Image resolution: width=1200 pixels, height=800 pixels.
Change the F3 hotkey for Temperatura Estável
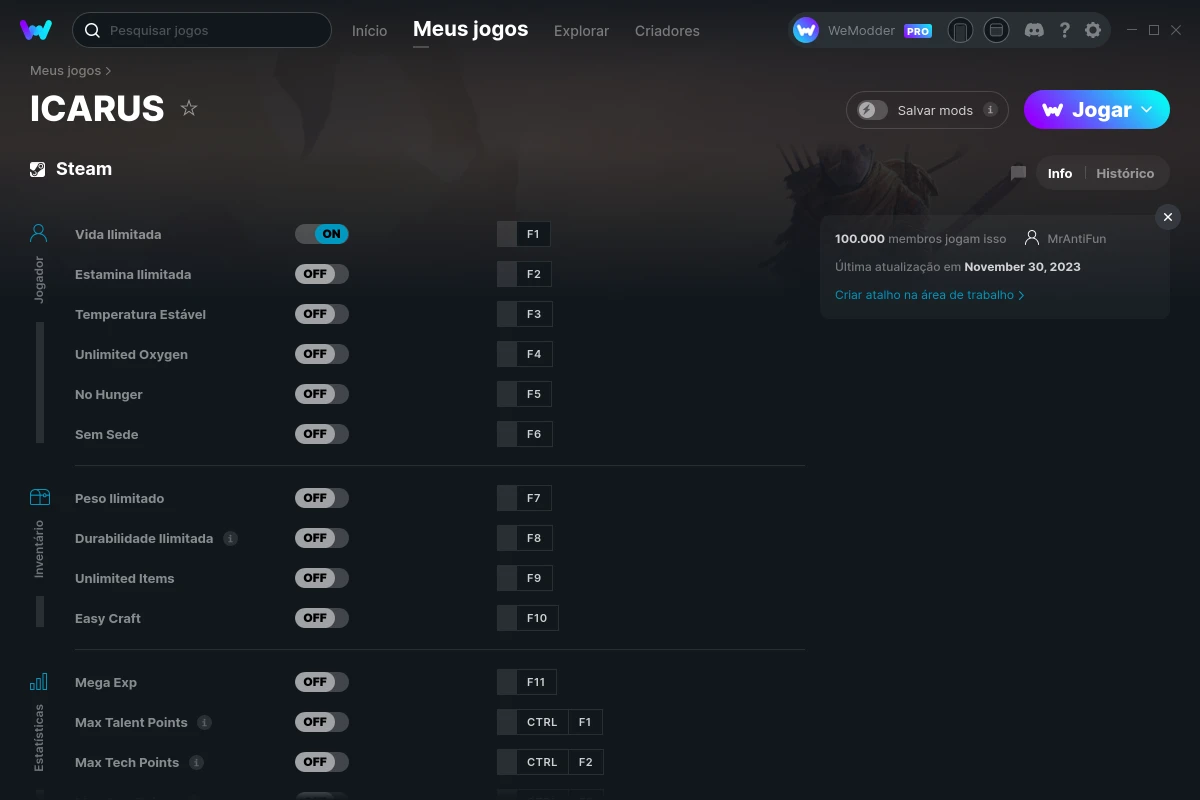524,314
